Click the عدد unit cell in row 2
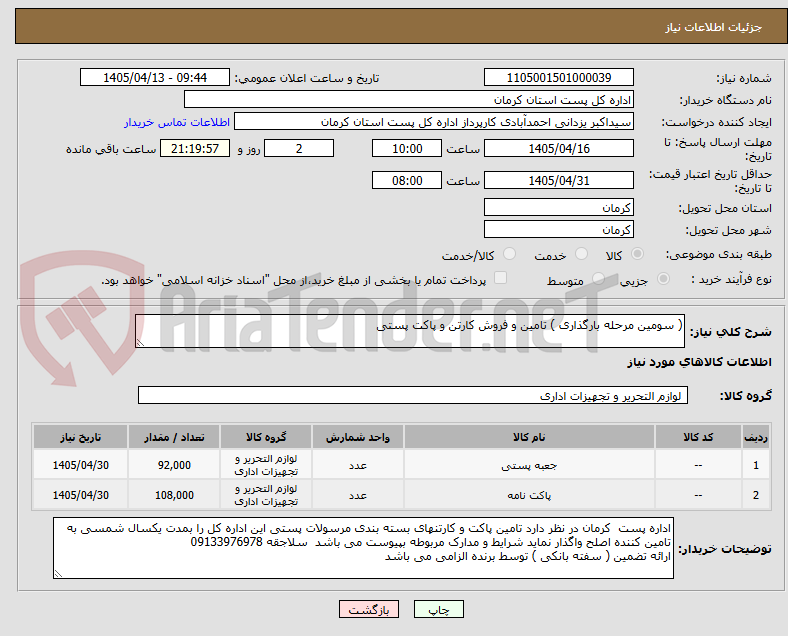 [x=357, y=495]
